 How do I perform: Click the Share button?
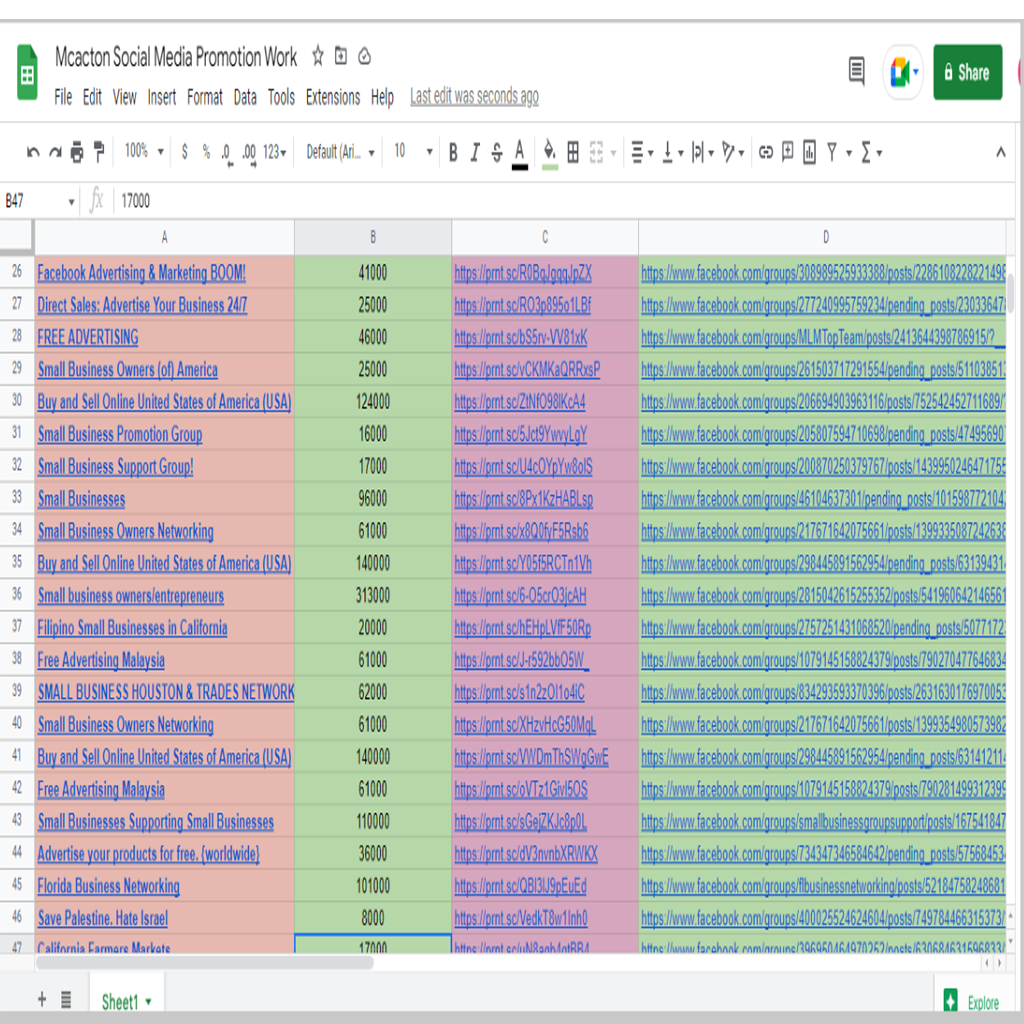[x=967, y=72]
